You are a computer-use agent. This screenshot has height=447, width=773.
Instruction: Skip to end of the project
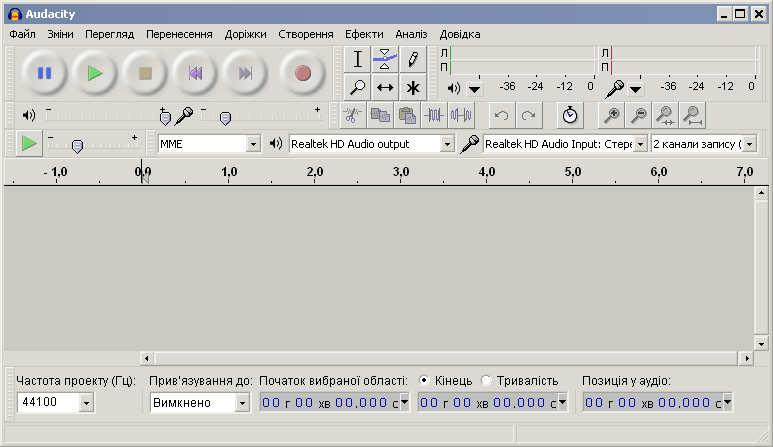[245, 73]
